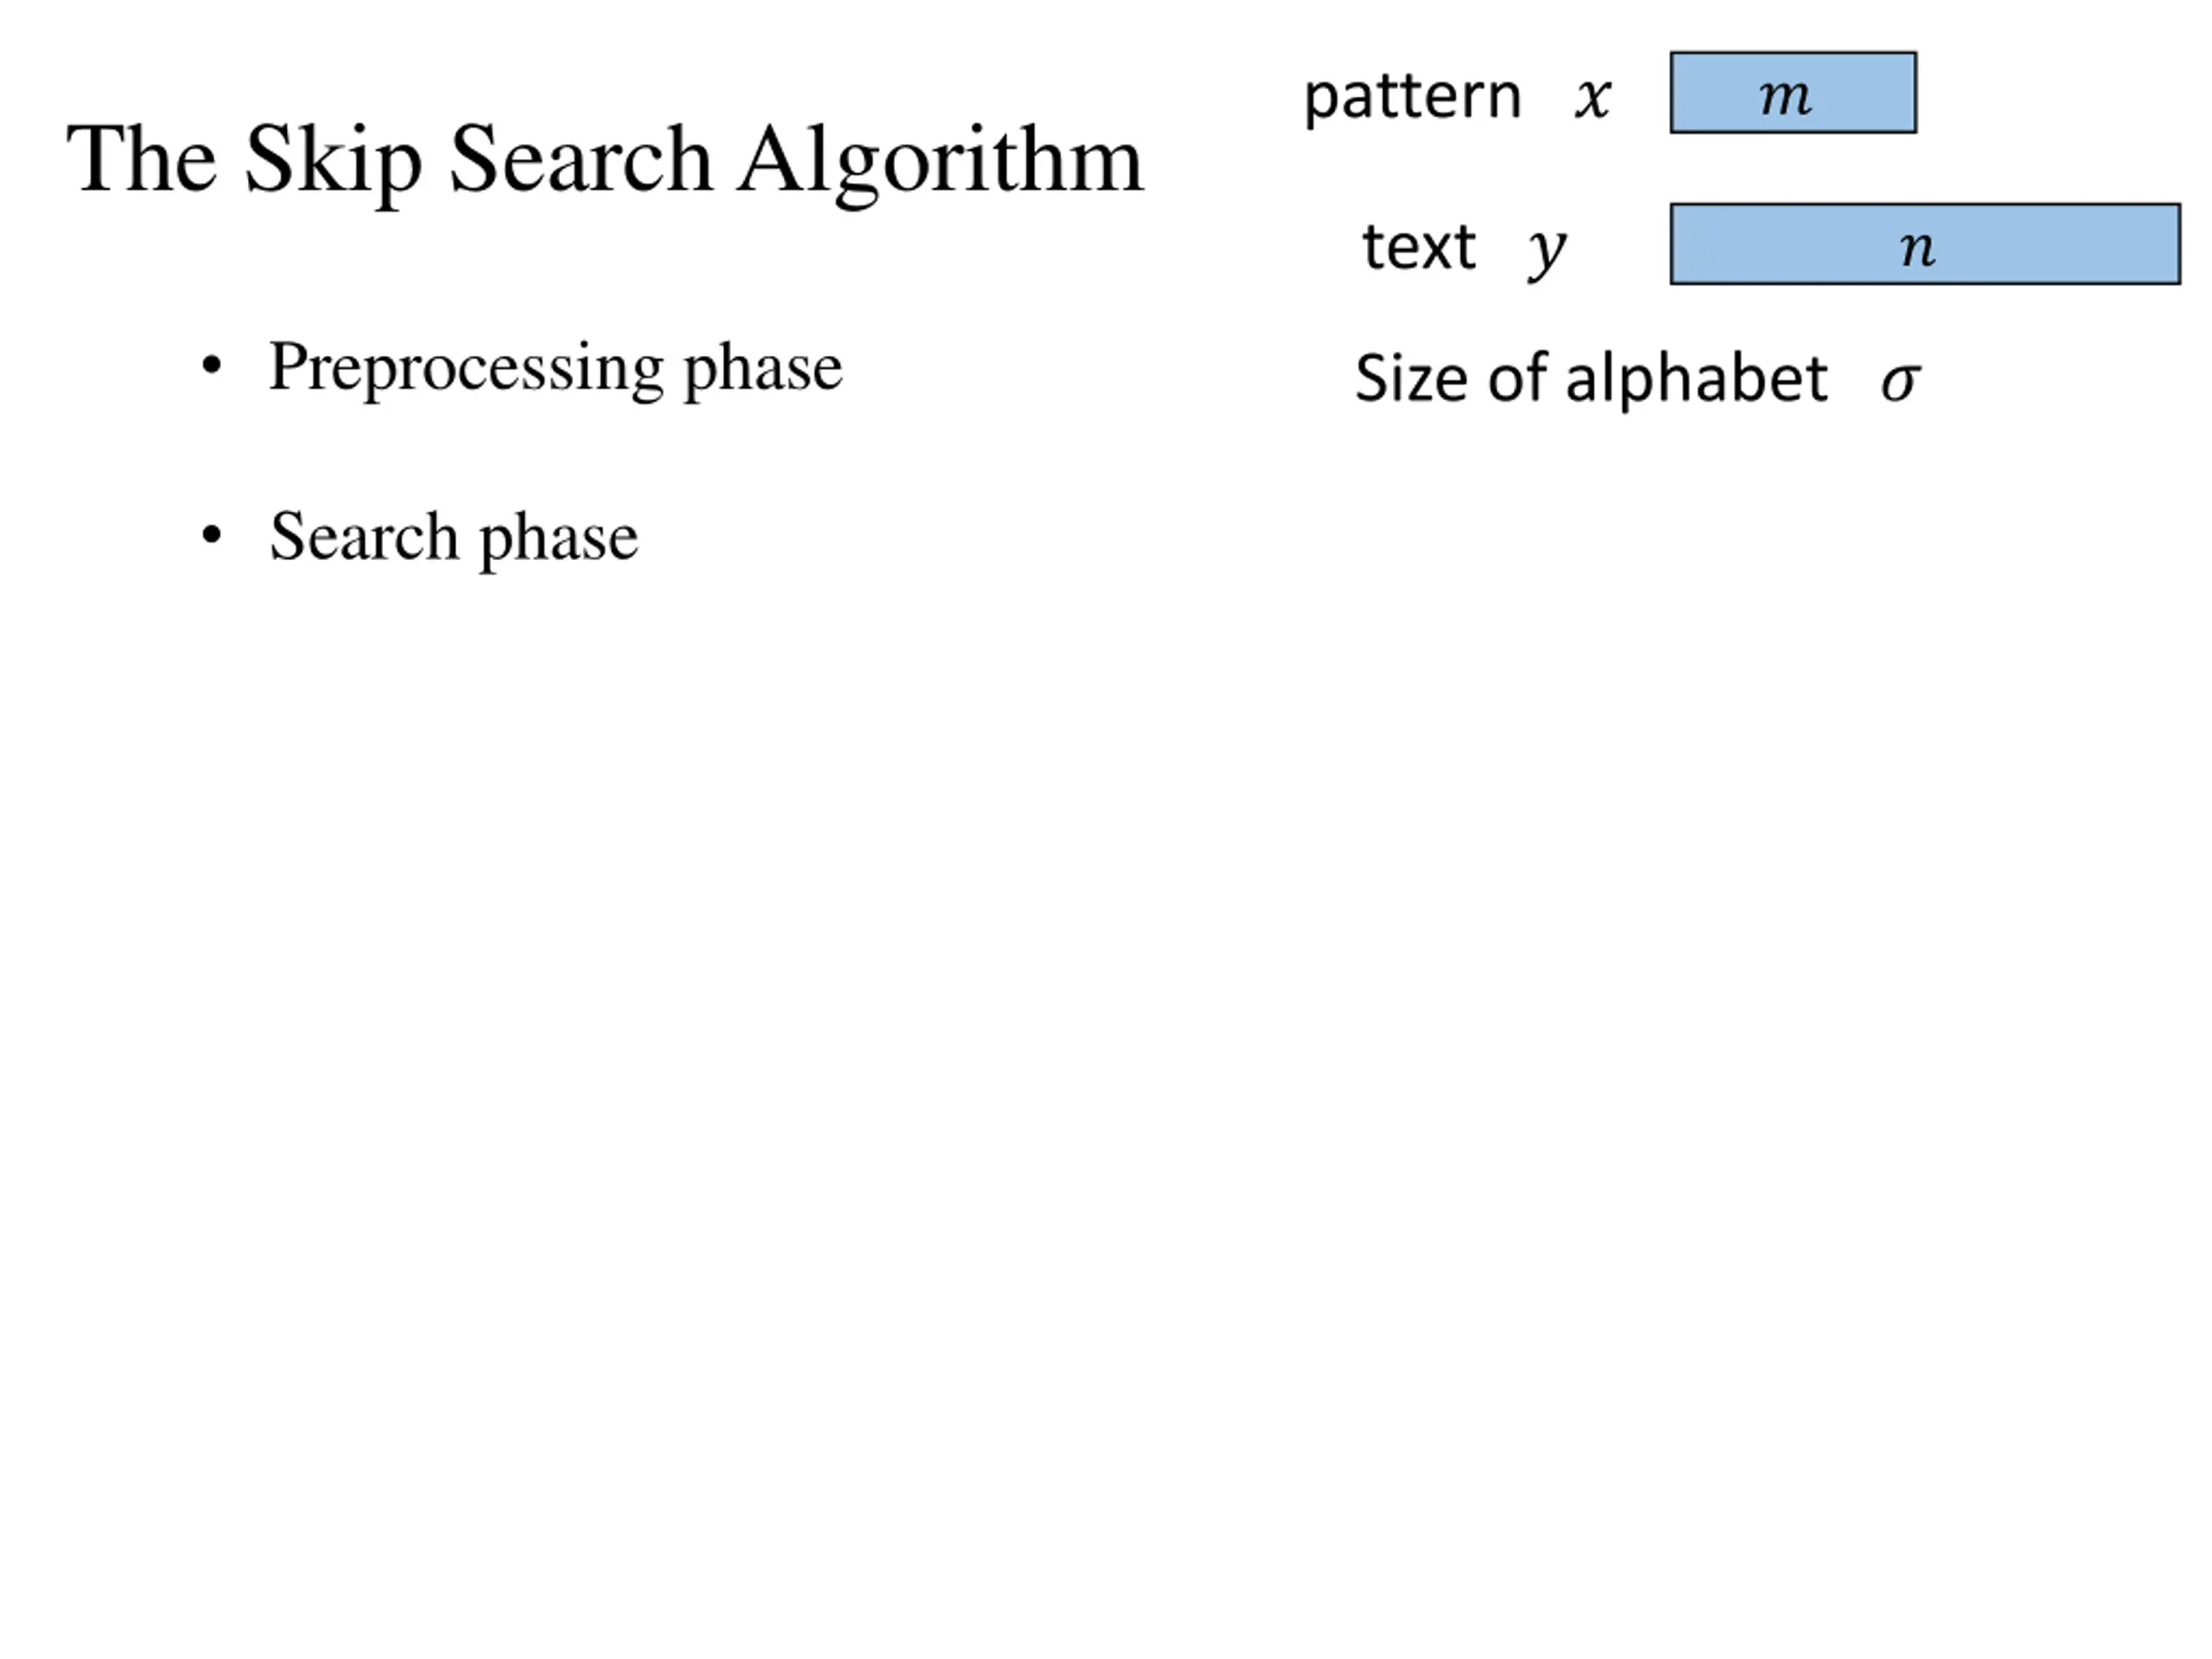Viewport: 2212px width, 1659px height.
Task: Click the word Skip in the title
Action: (x=333, y=160)
